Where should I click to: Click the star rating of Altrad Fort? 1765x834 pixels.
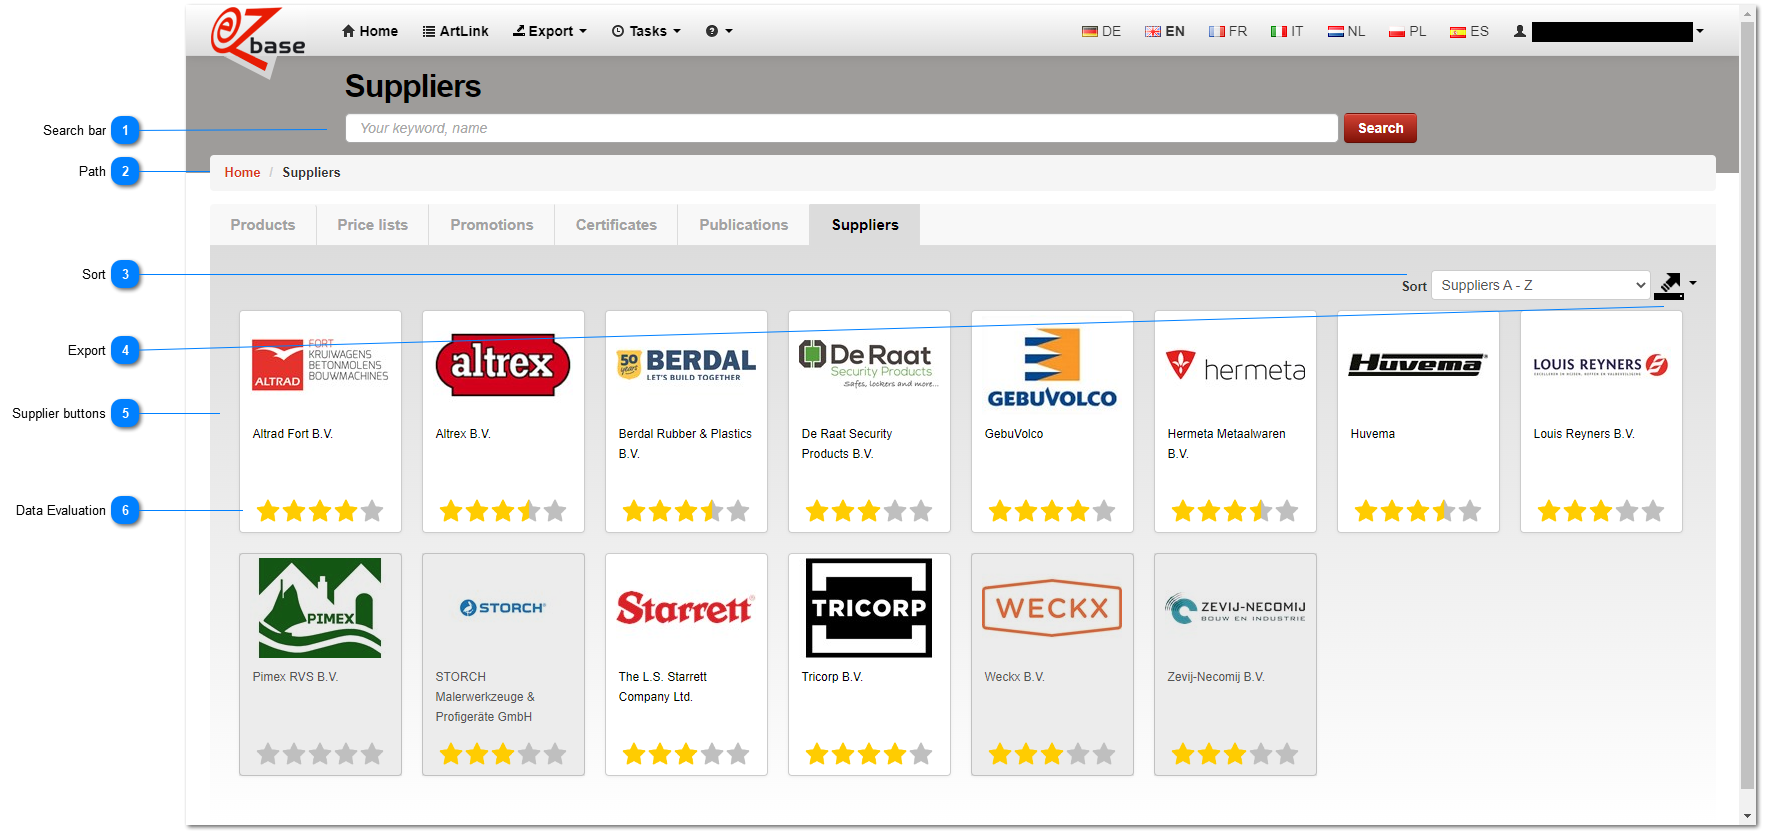click(x=320, y=511)
